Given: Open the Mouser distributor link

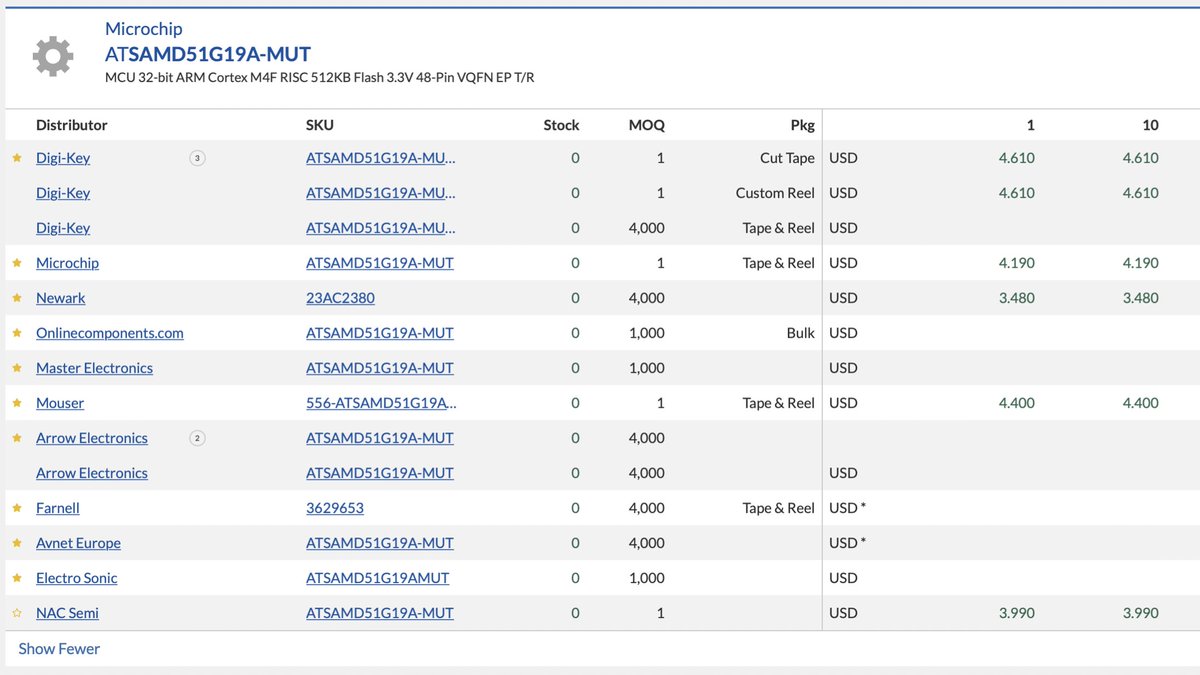Looking at the screenshot, I should point(60,403).
